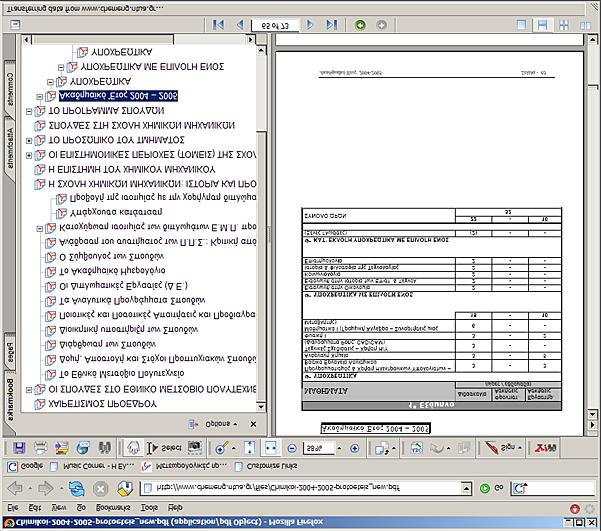Go to the first page of the PDF
Viewport: 601px width, 531px height.
point(218,25)
